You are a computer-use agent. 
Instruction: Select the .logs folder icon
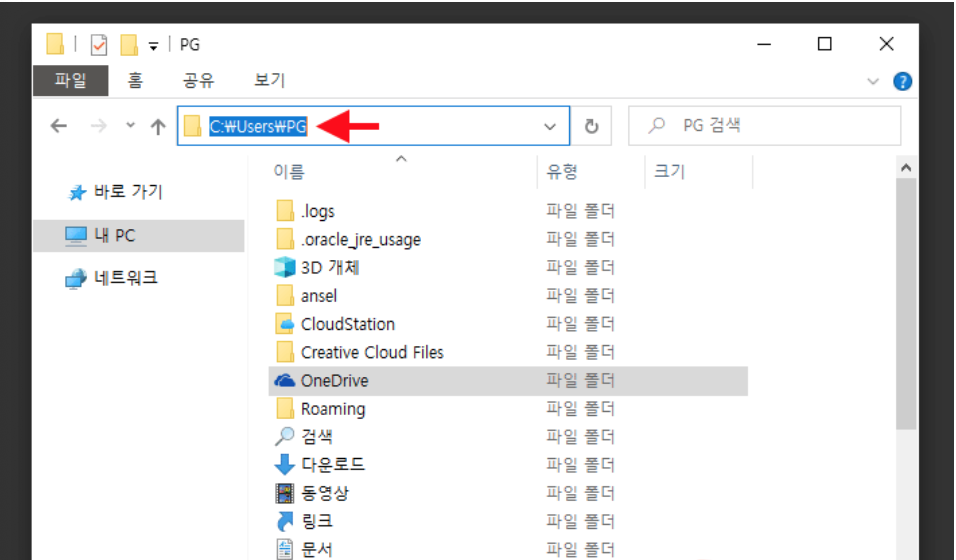point(285,210)
